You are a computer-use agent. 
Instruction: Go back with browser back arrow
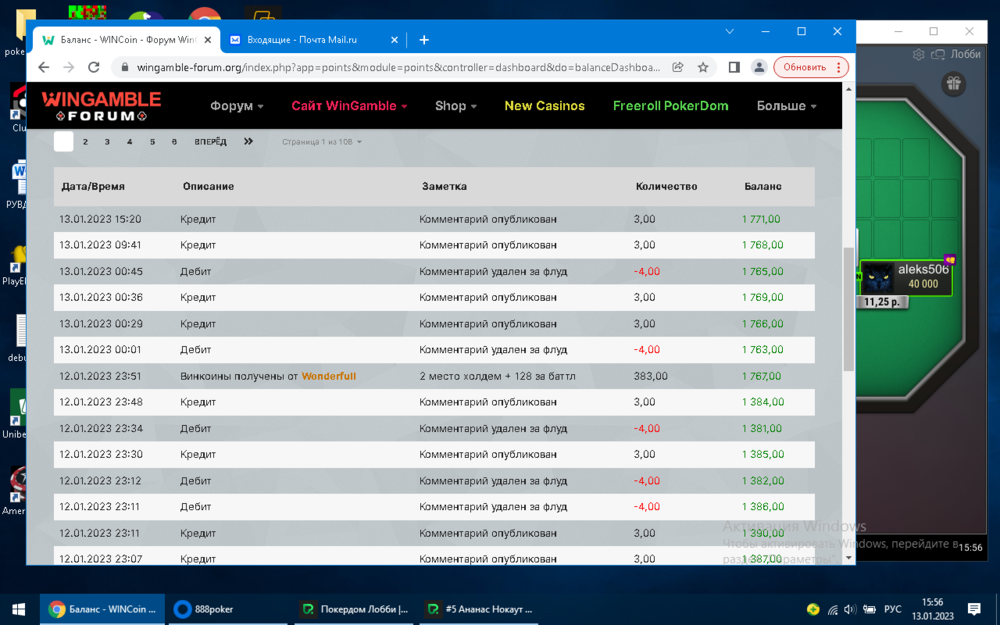click(x=43, y=67)
